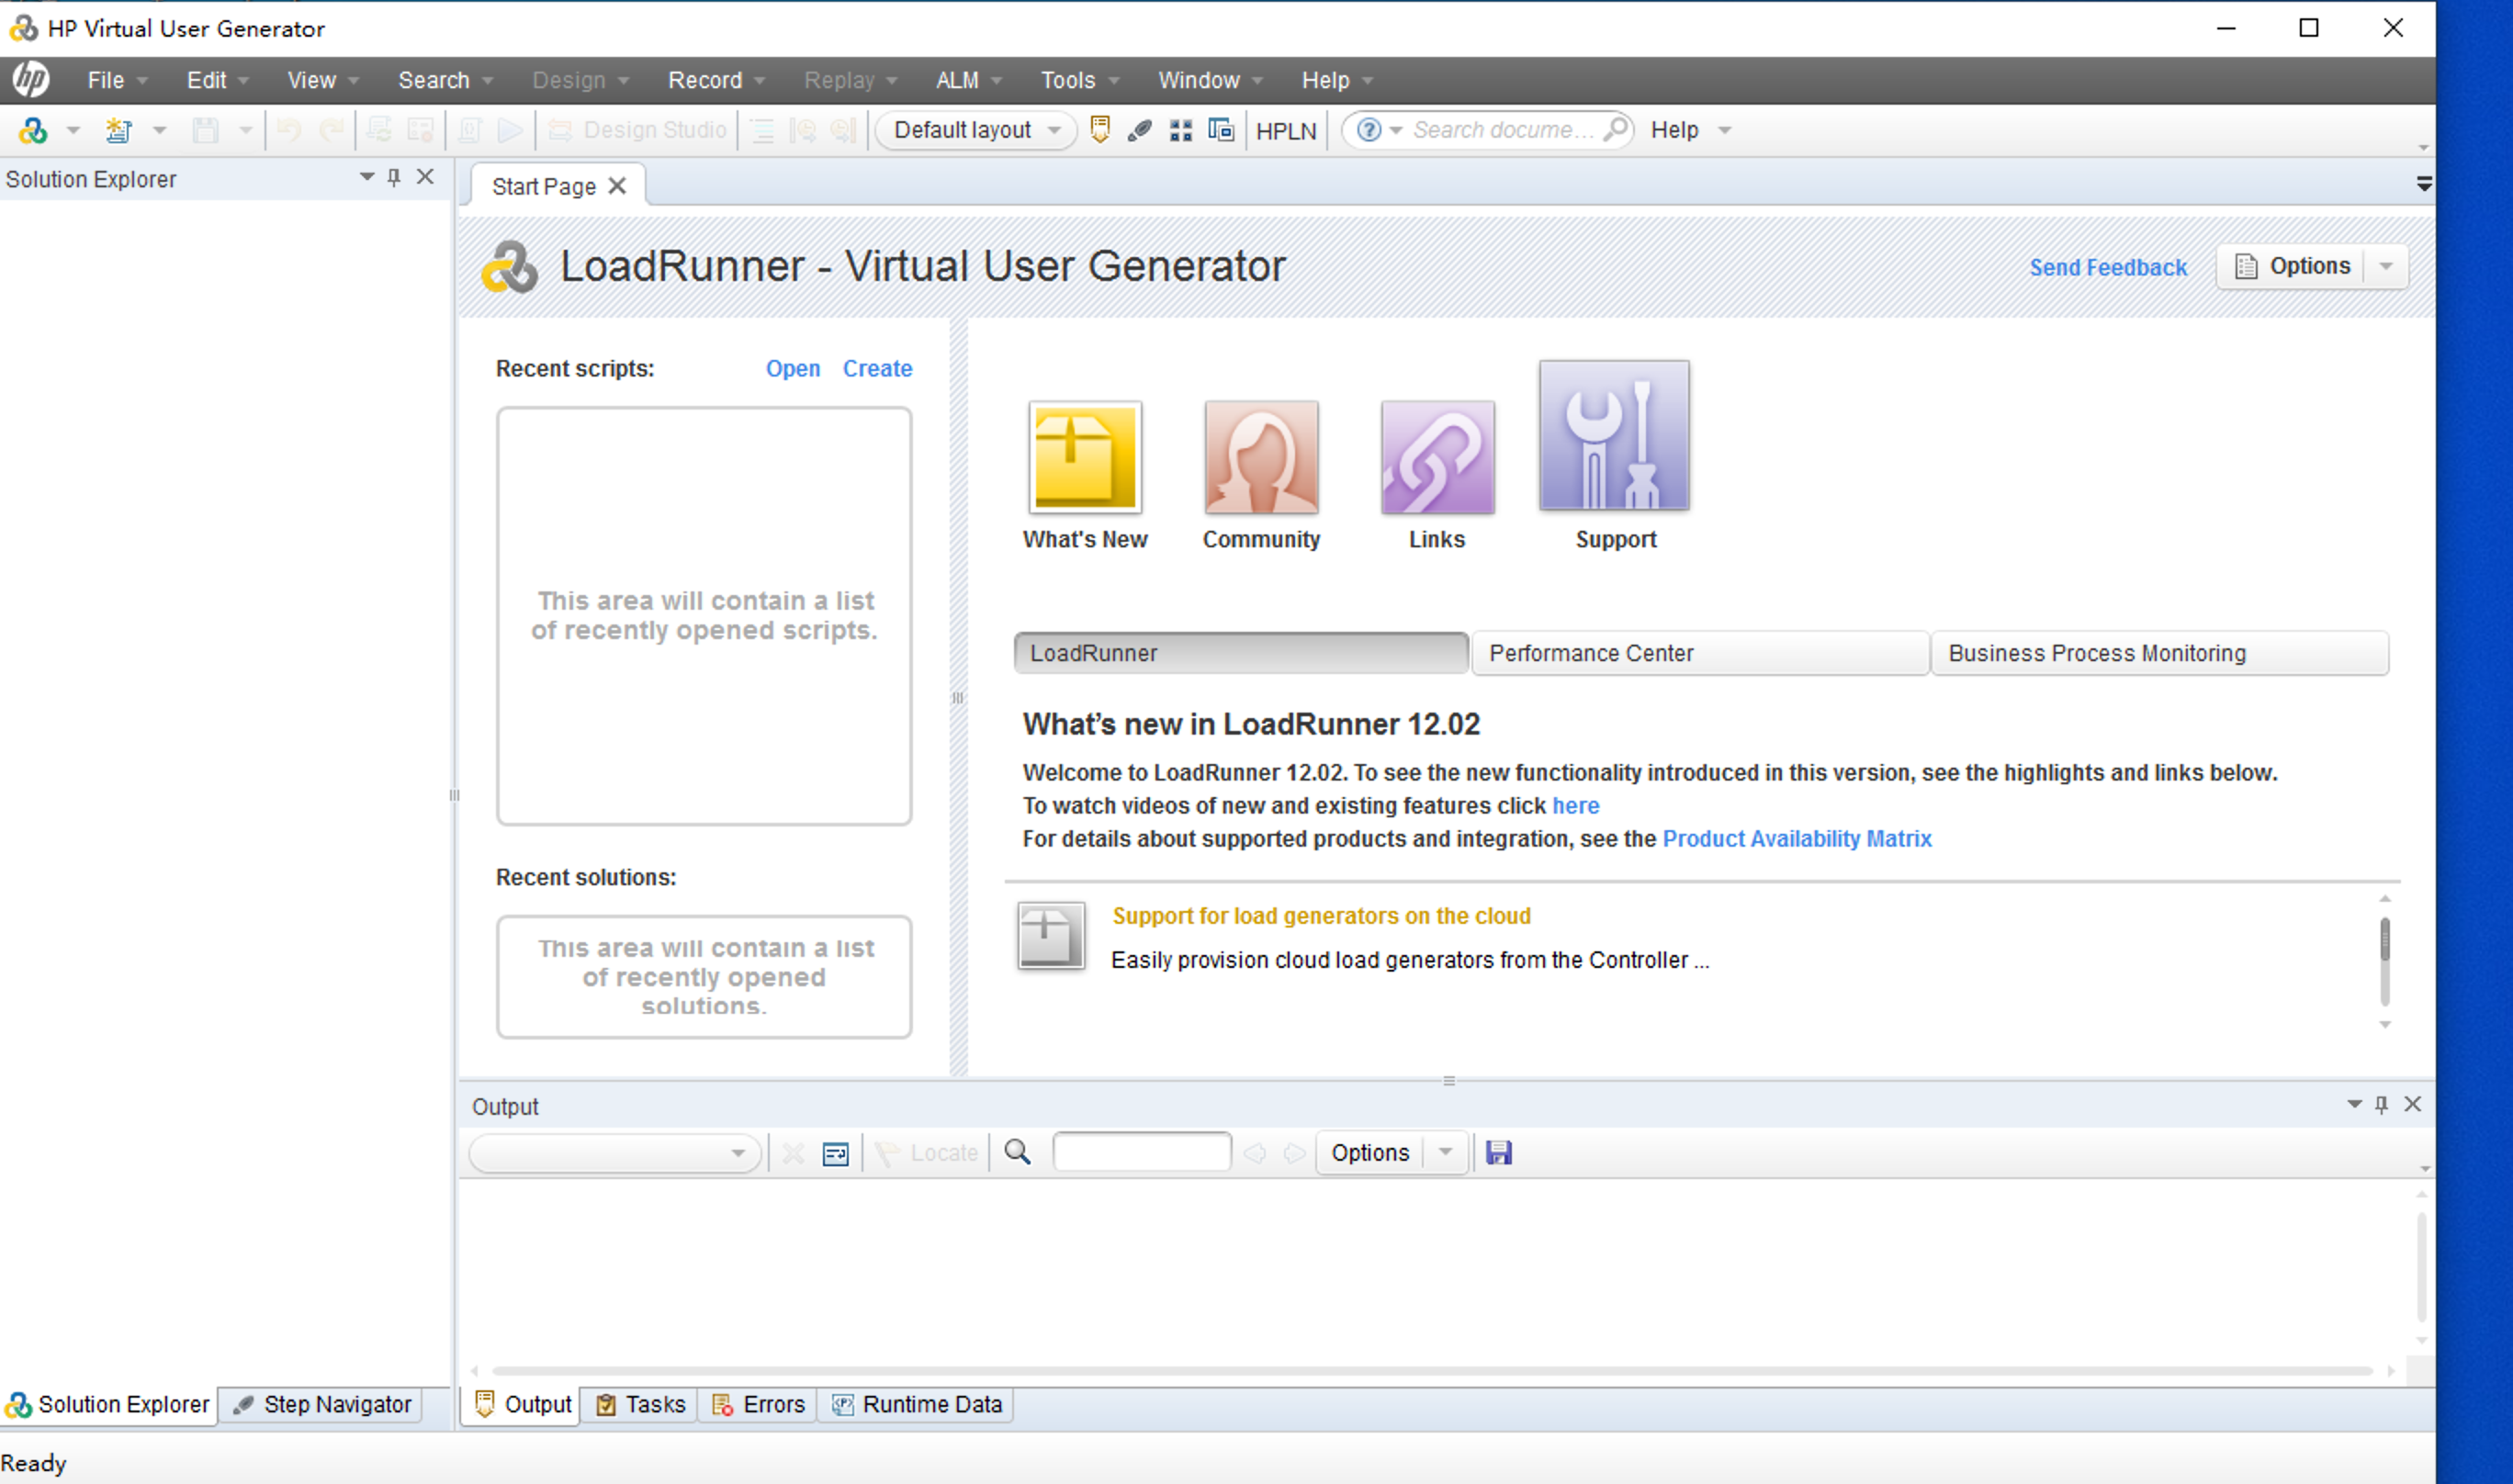Click the magnifier icon in Output toolbar
This screenshot has width=2513, height=1484.
1017,1153
